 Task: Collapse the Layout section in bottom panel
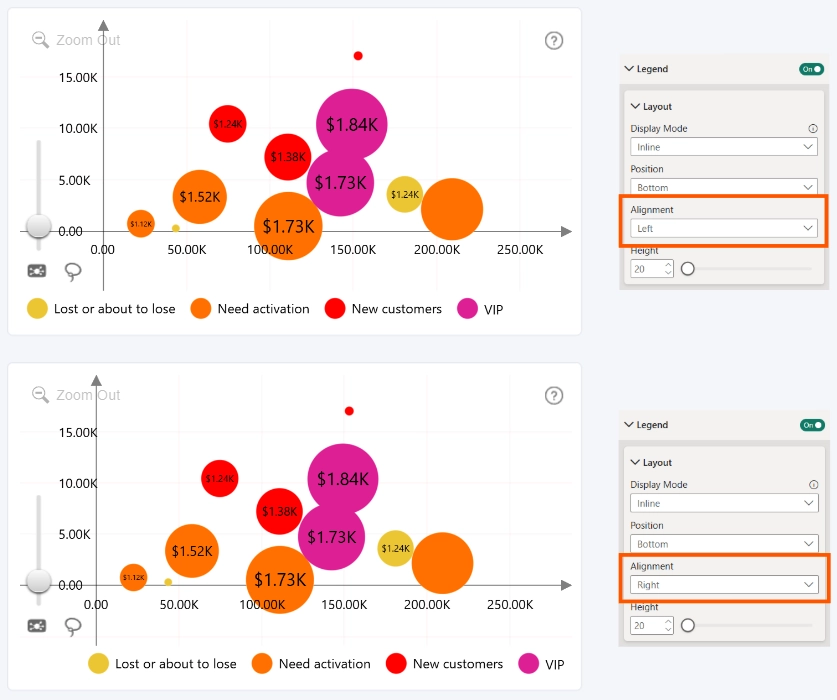635,462
